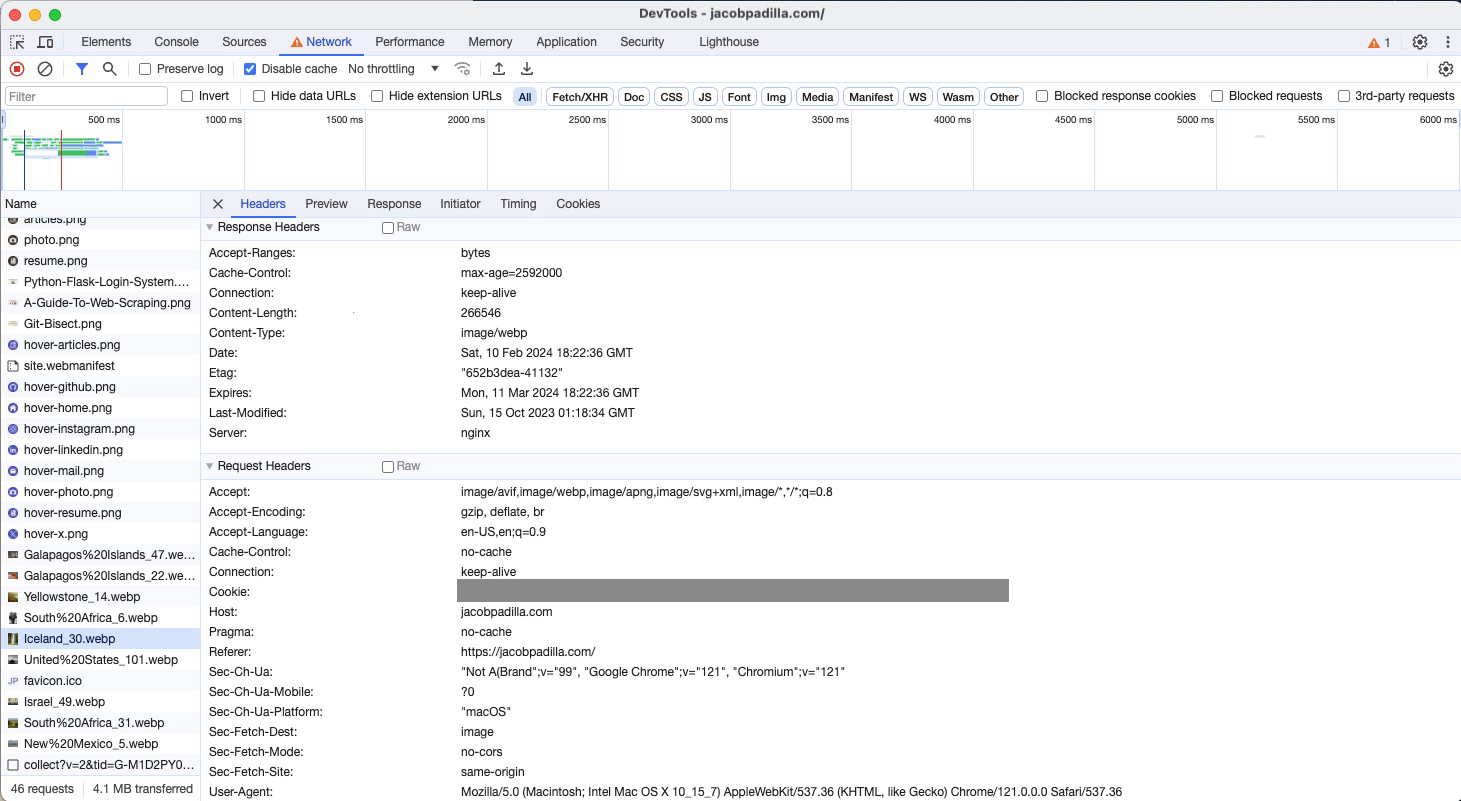Select the Inspect element cursor tool
This screenshot has width=1461, height=801.
16,42
